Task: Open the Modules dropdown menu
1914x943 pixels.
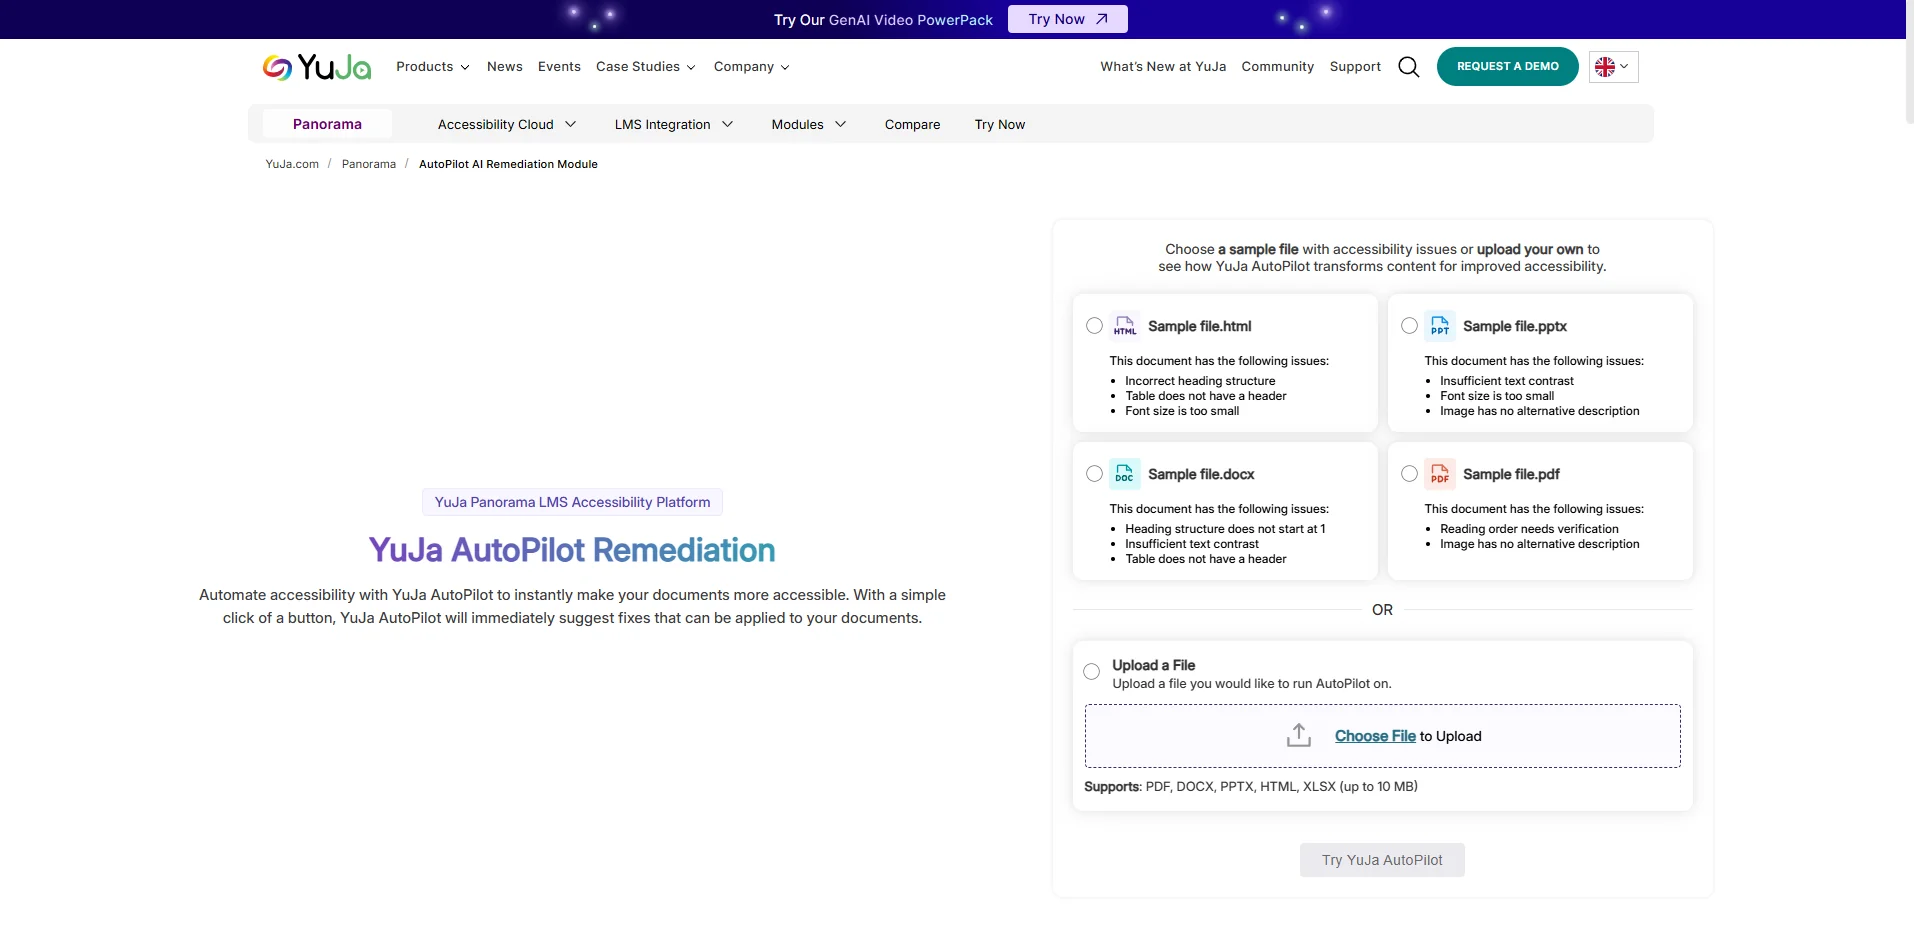Action: point(808,125)
